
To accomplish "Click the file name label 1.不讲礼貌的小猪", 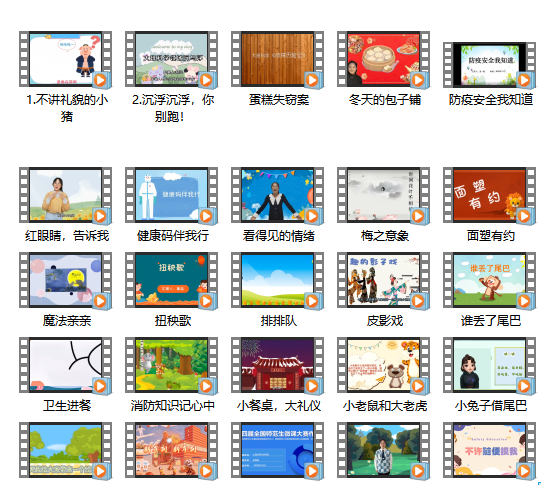I will (67, 108).
